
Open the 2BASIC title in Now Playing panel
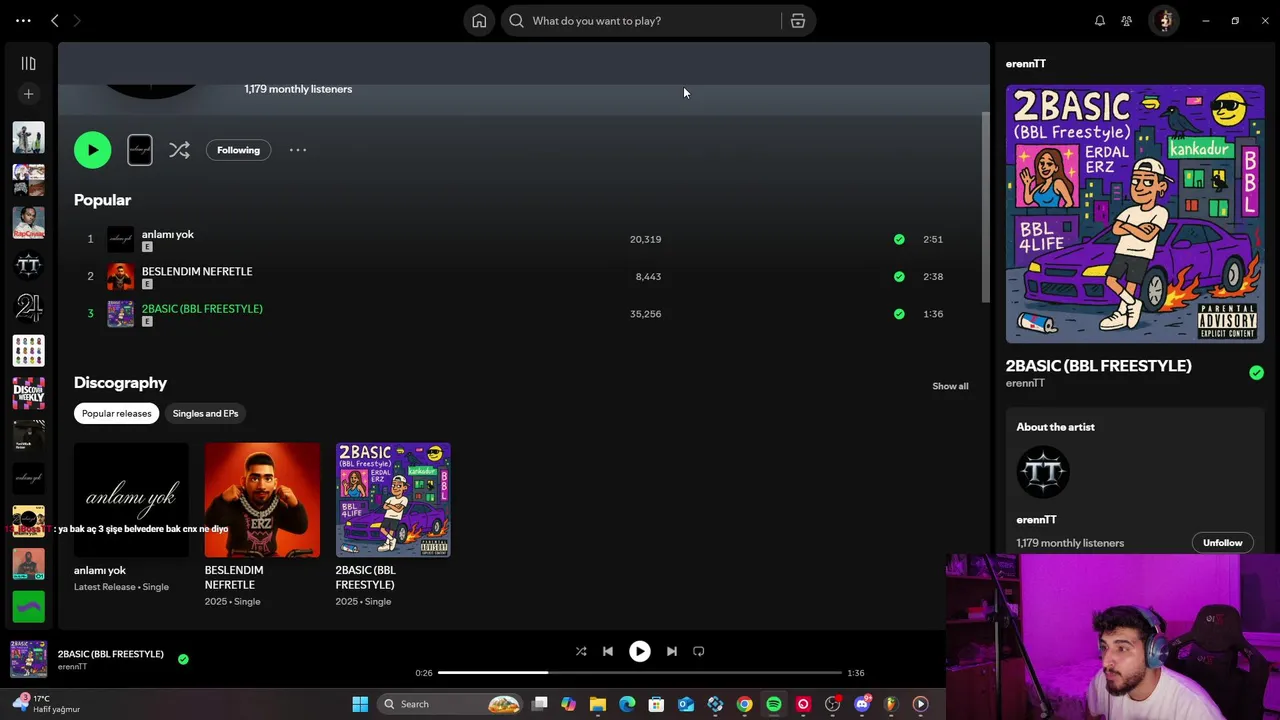[1098, 366]
